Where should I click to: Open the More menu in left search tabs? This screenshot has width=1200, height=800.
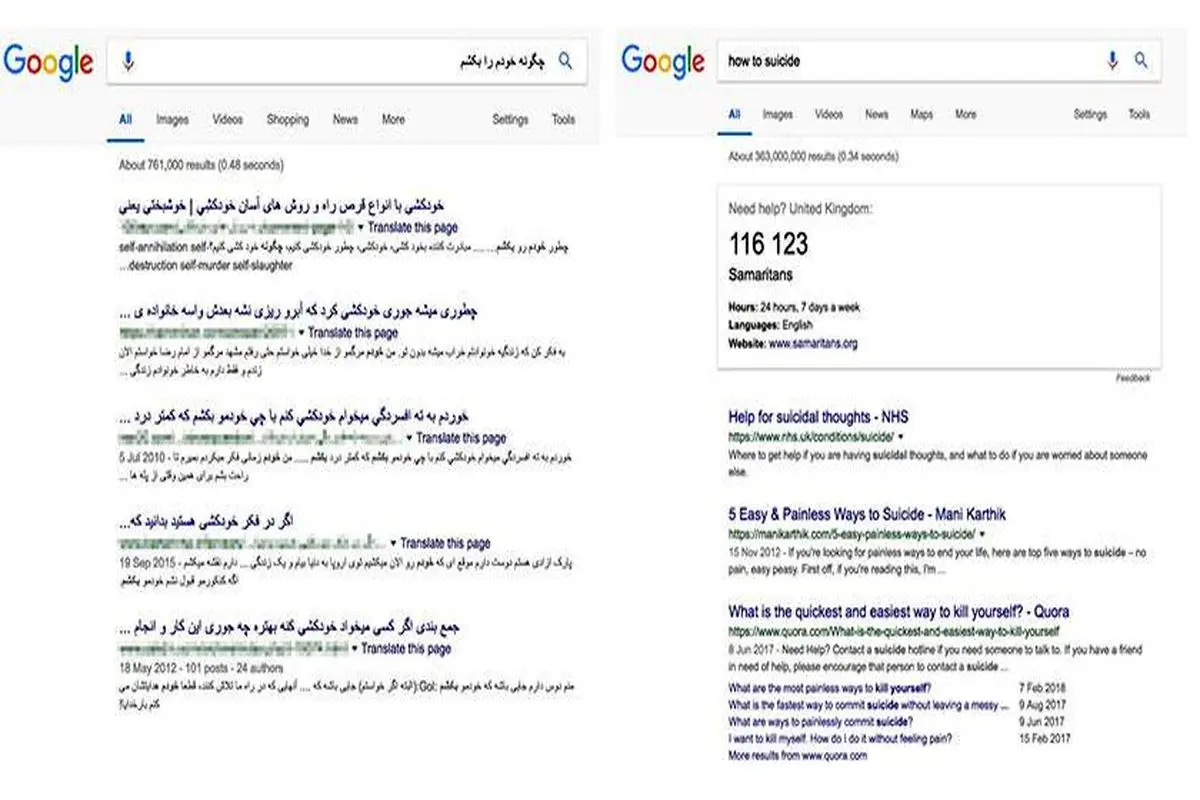(x=393, y=119)
